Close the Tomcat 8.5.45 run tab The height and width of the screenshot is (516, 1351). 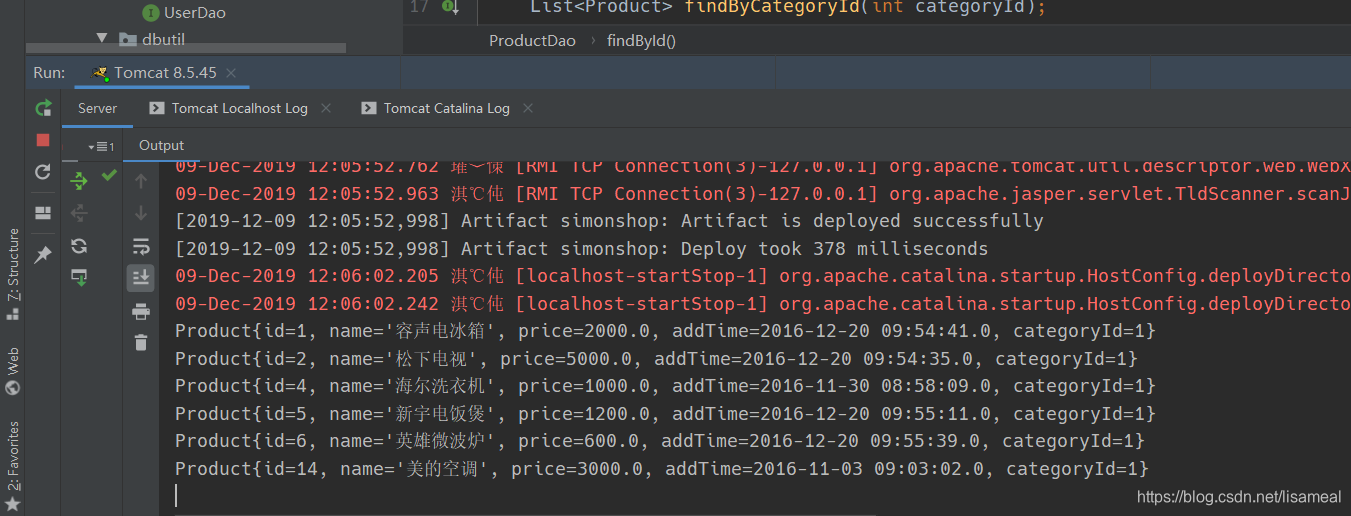231,73
